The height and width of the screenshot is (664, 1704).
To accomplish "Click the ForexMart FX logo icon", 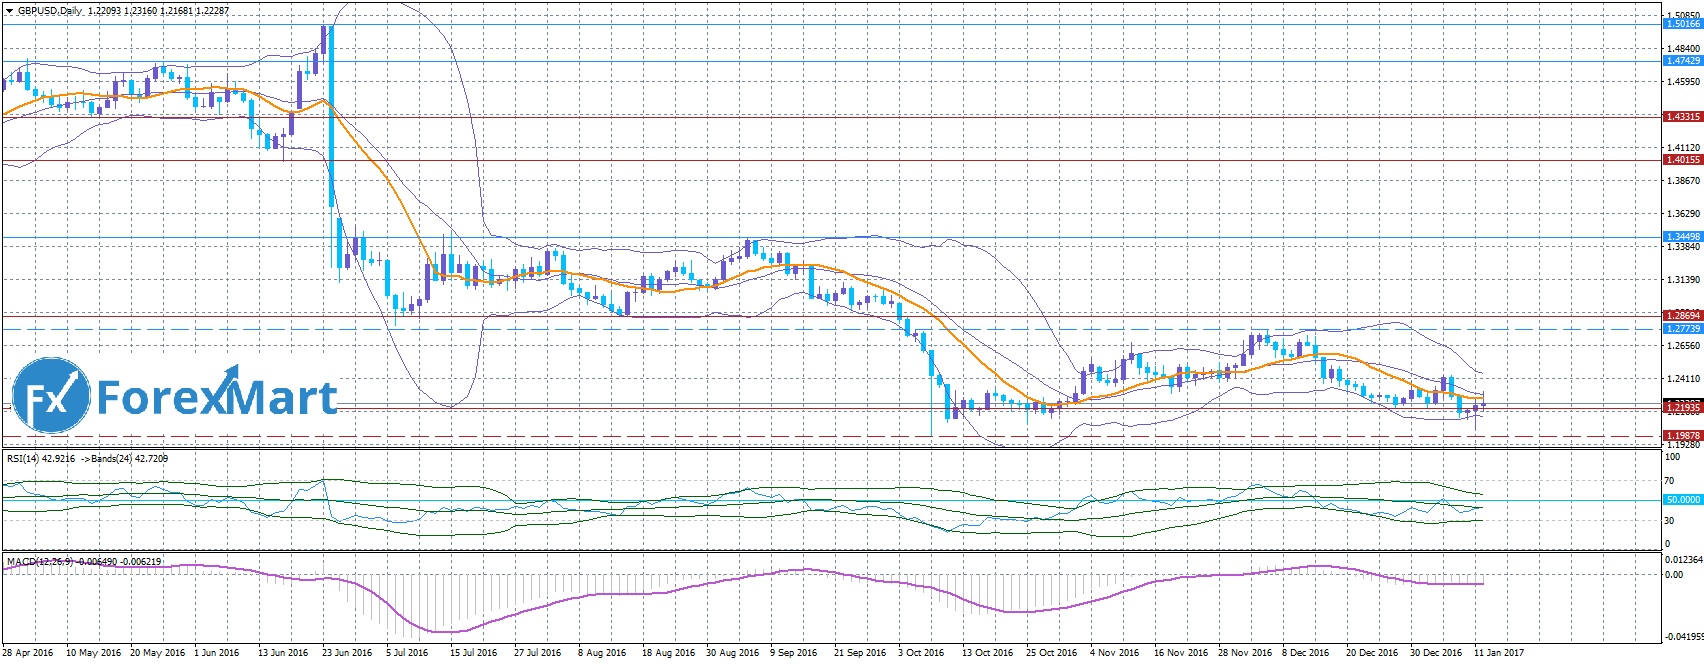I will click(51, 398).
